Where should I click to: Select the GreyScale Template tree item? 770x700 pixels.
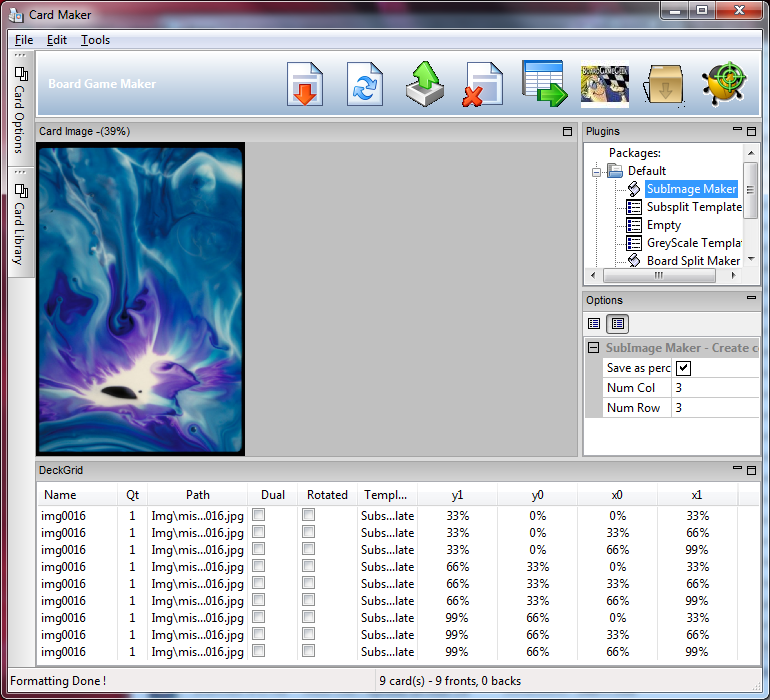click(694, 243)
